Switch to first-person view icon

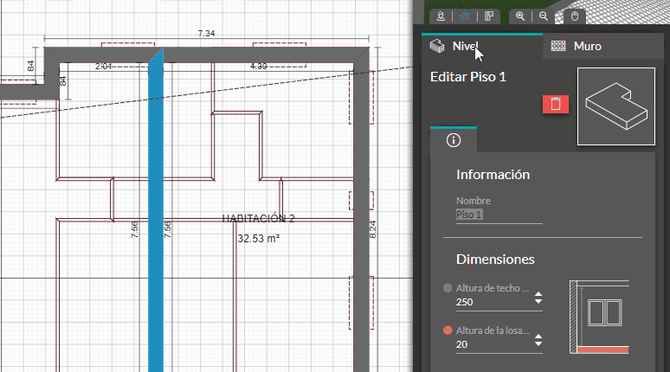click(441, 16)
